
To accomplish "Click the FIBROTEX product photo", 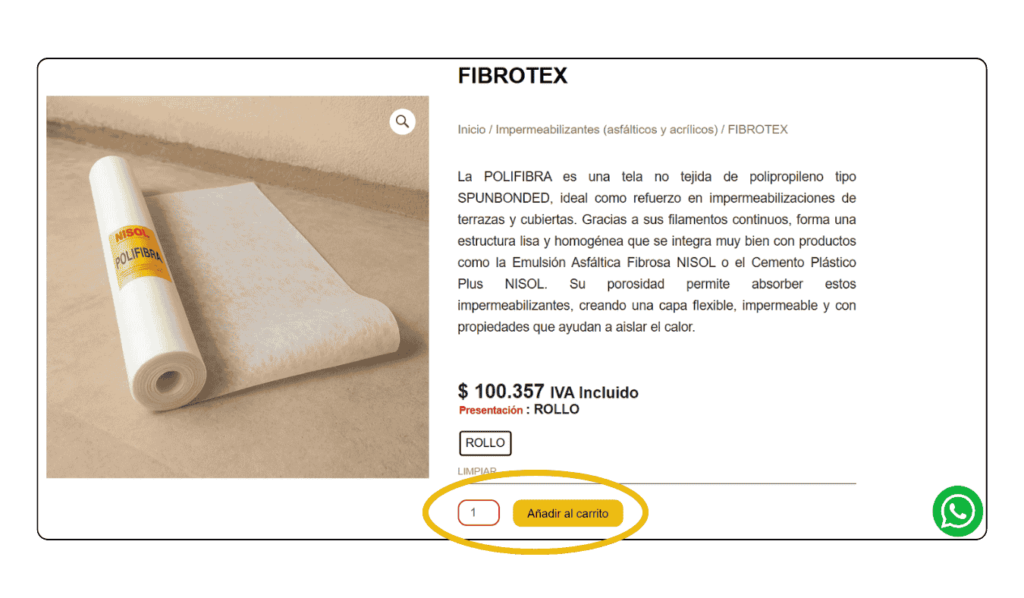I will (x=238, y=287).
